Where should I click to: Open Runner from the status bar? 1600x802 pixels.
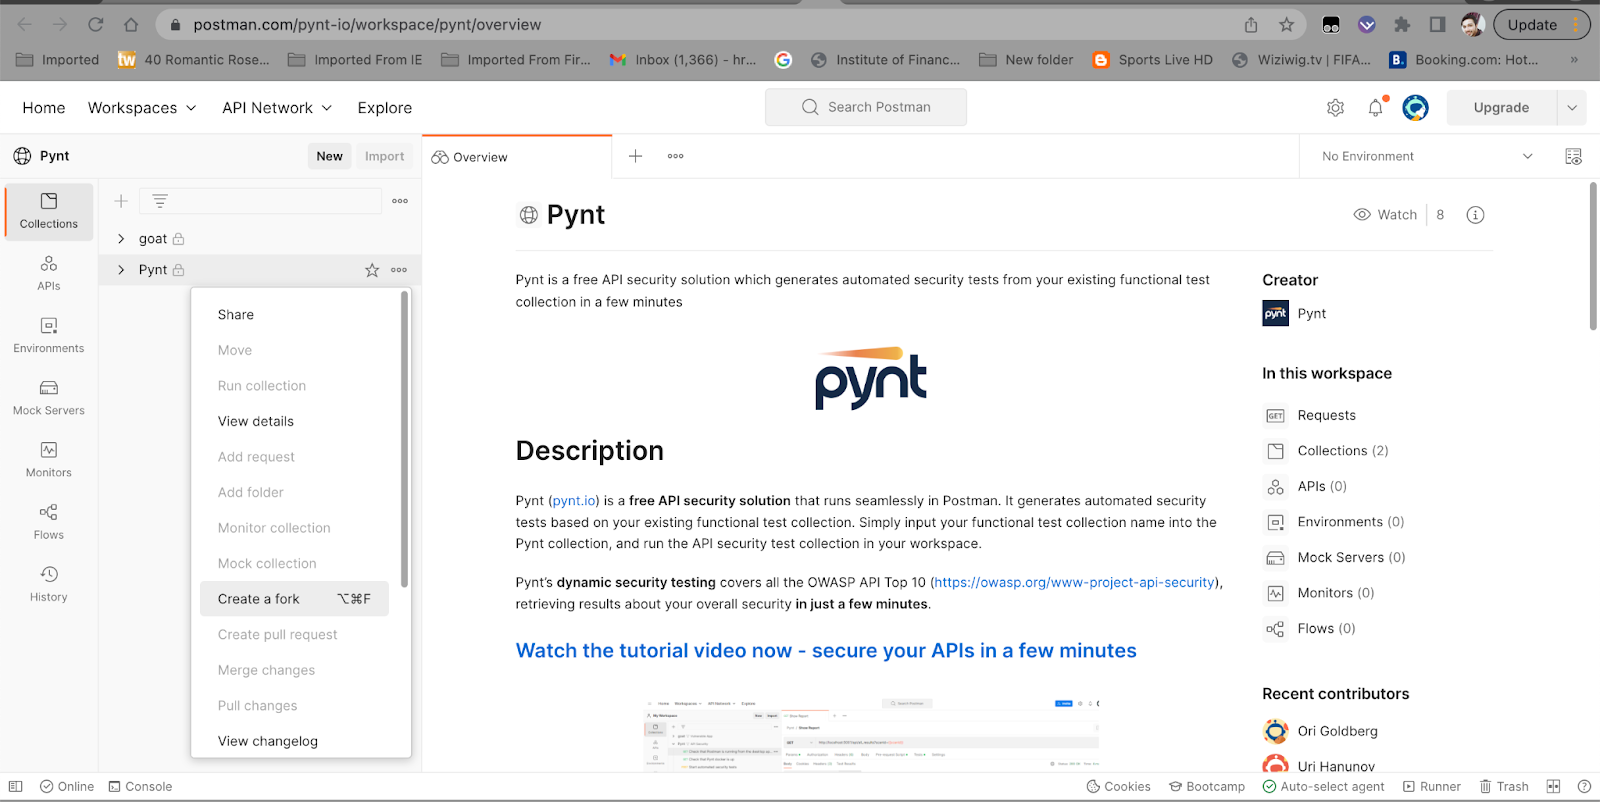pyautogui.click(x=1432, y=787)
